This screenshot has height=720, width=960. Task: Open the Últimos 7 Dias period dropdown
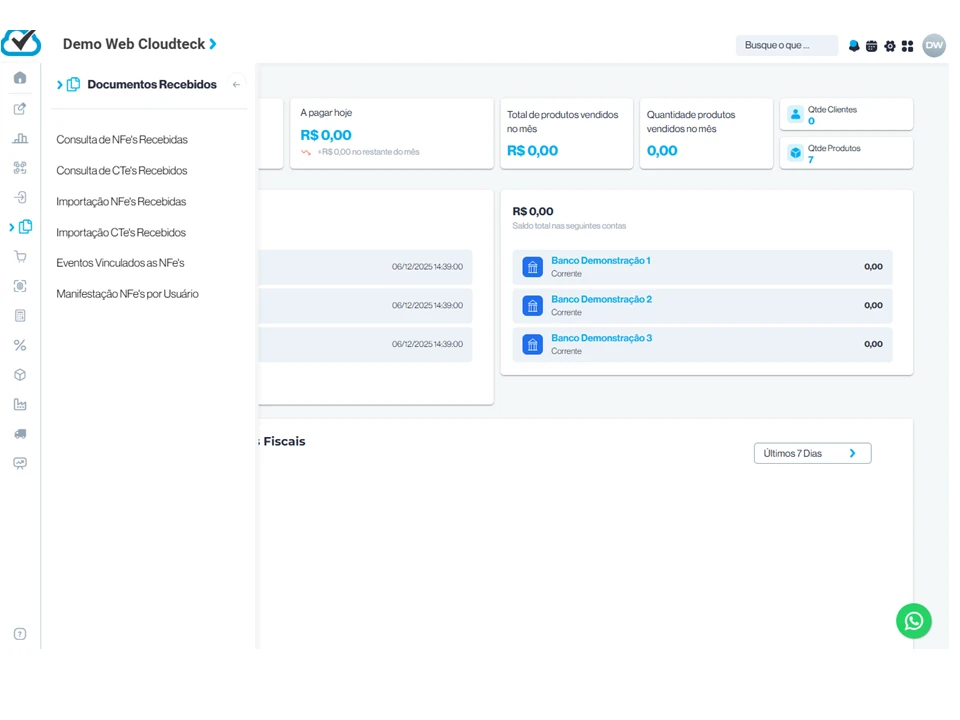click(812, 453)
